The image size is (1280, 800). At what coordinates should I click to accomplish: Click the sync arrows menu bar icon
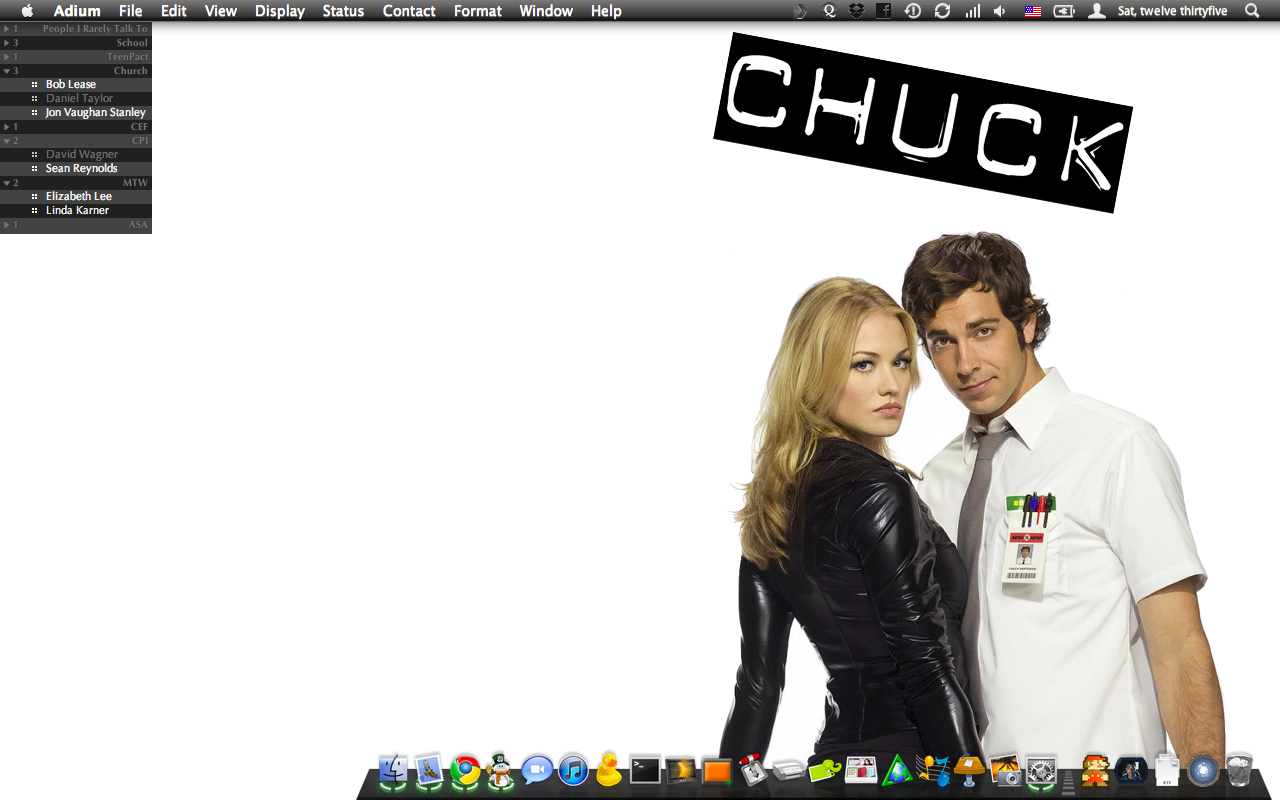coord(942,11)
